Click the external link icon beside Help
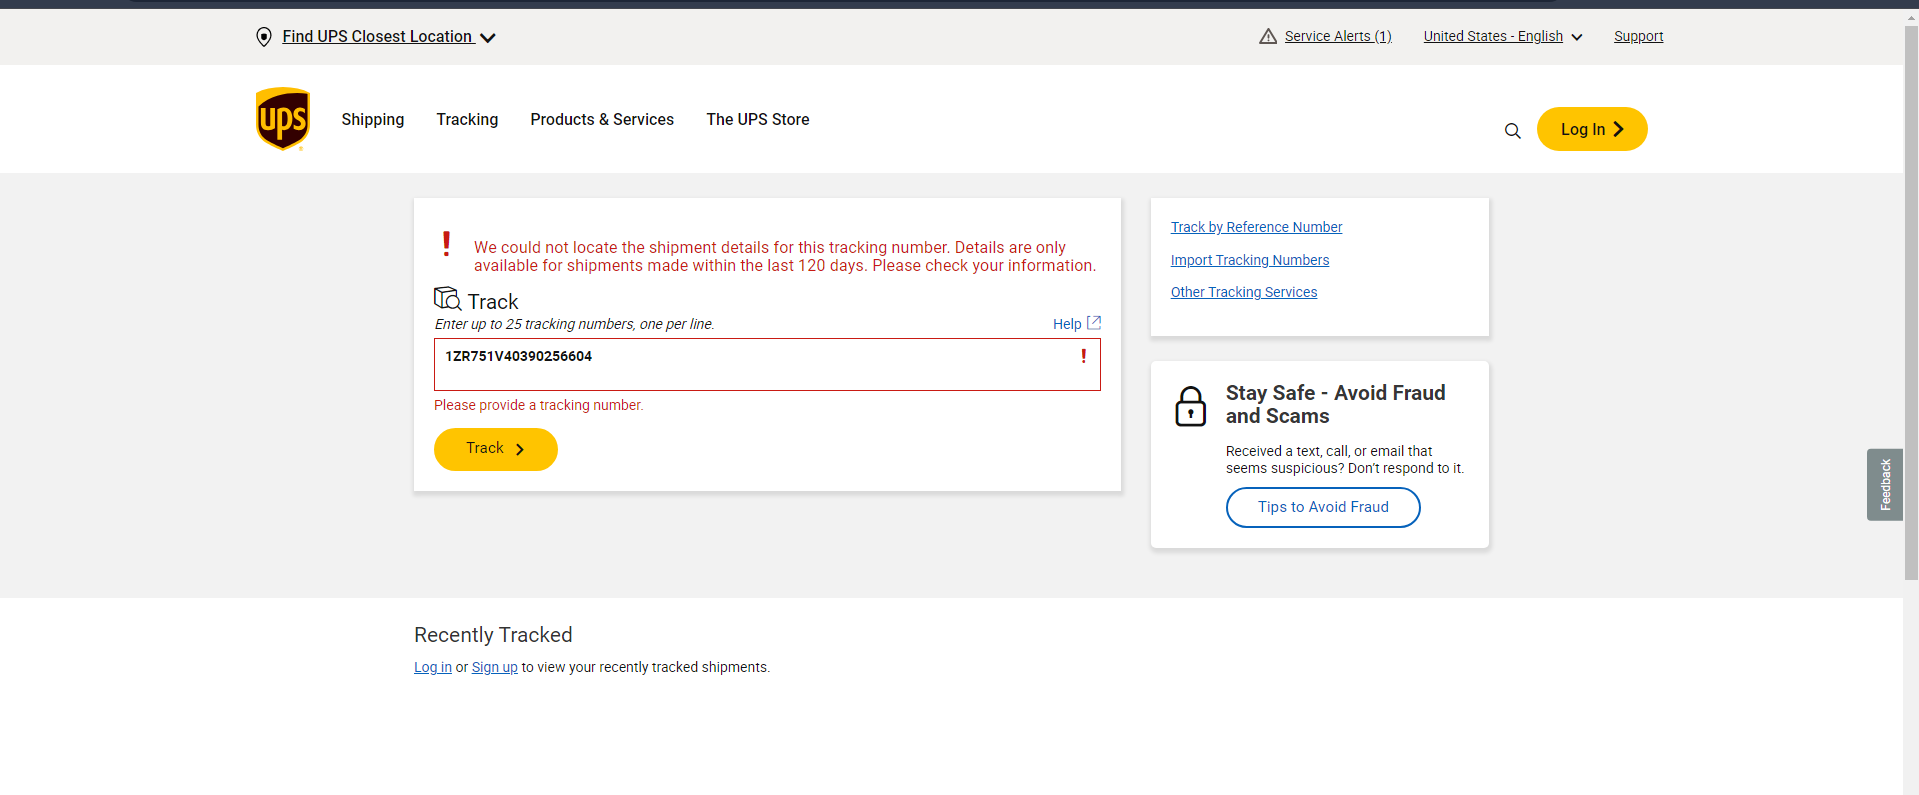Image resolution: width=1919 pixels, height=795 pixels. pyautogui.click(x=1094, y=323)
